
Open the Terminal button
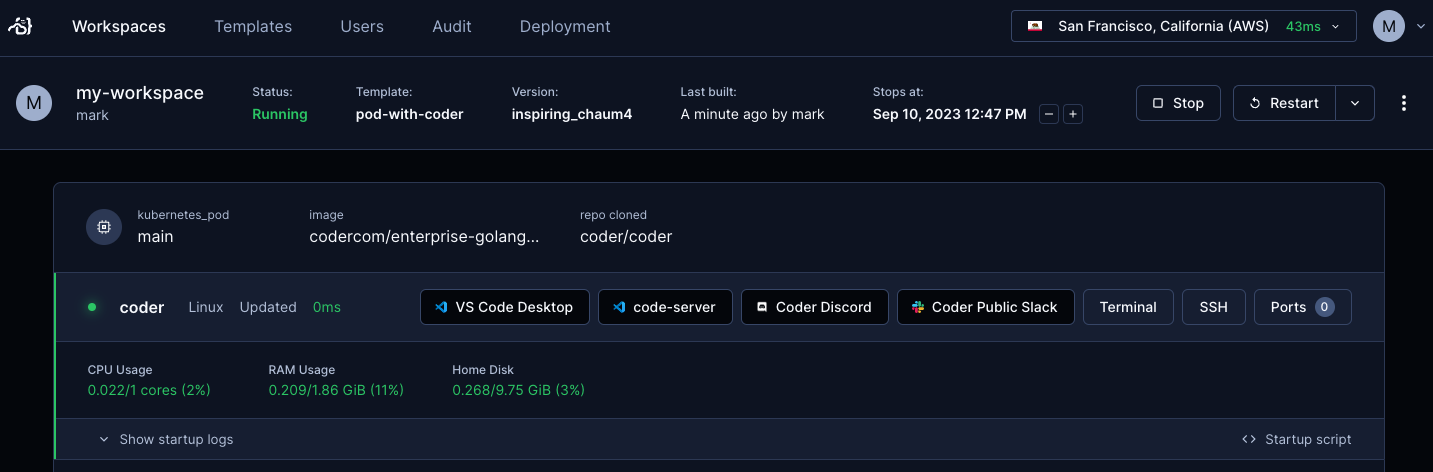click(x=1128, y=307)
